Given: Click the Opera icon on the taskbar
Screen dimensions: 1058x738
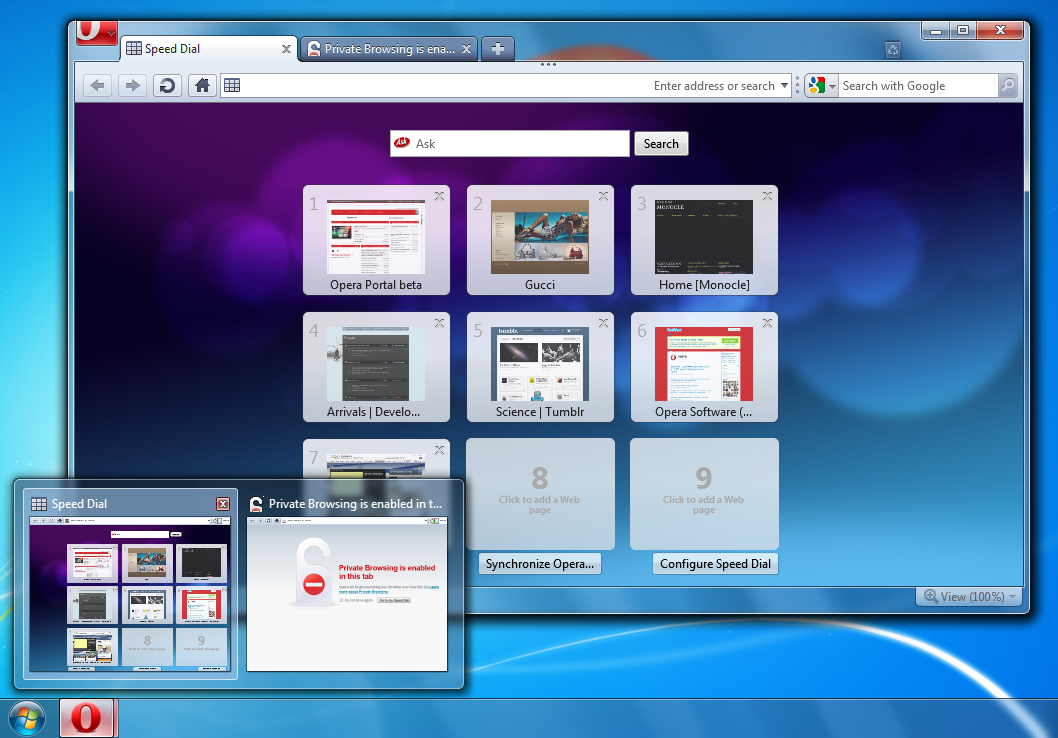Looking at the screenshot, I should [88, 718].
